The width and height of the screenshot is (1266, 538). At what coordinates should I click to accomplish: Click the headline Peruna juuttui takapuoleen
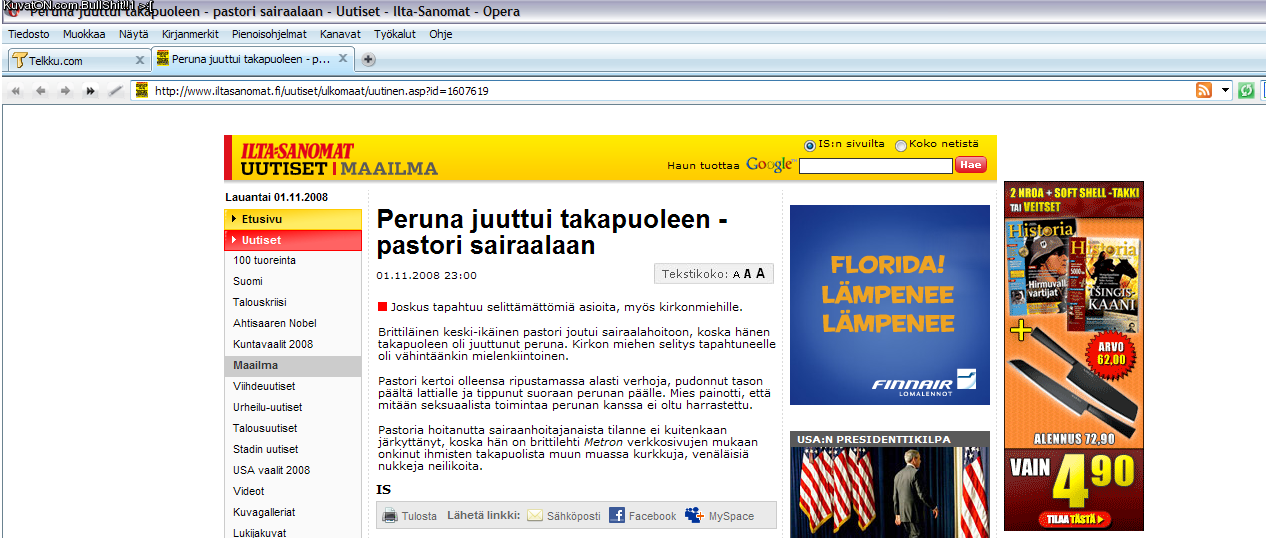551,232
